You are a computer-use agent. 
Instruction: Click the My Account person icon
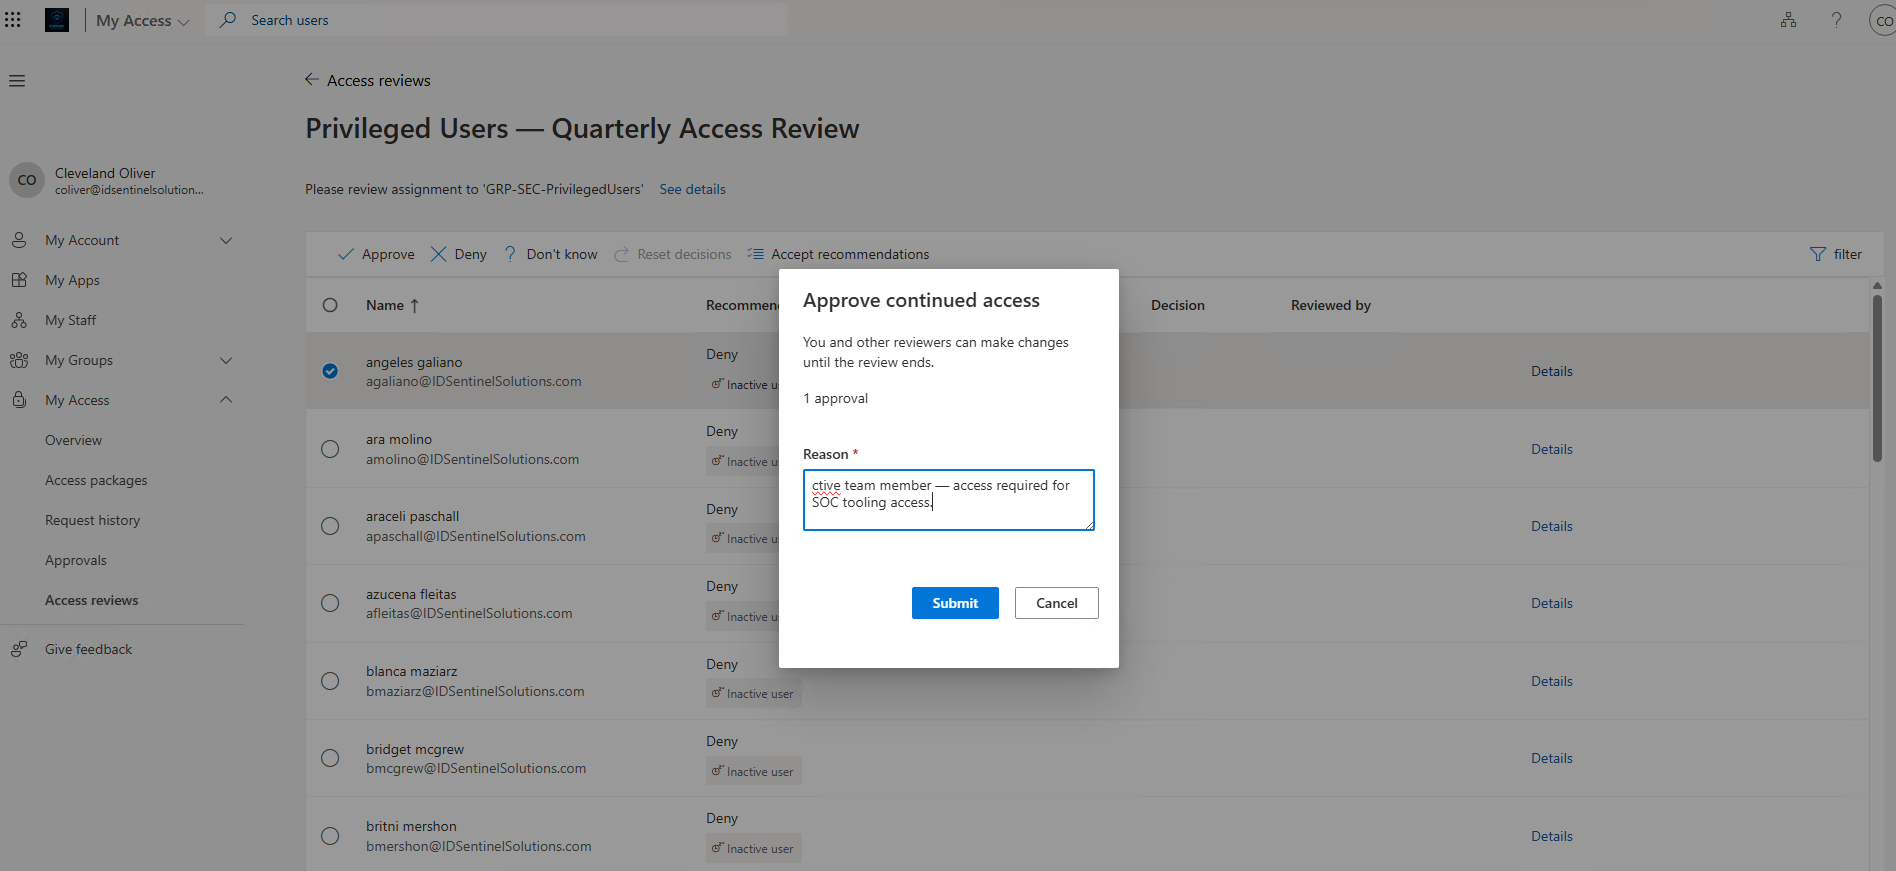[x=19, y=240]
